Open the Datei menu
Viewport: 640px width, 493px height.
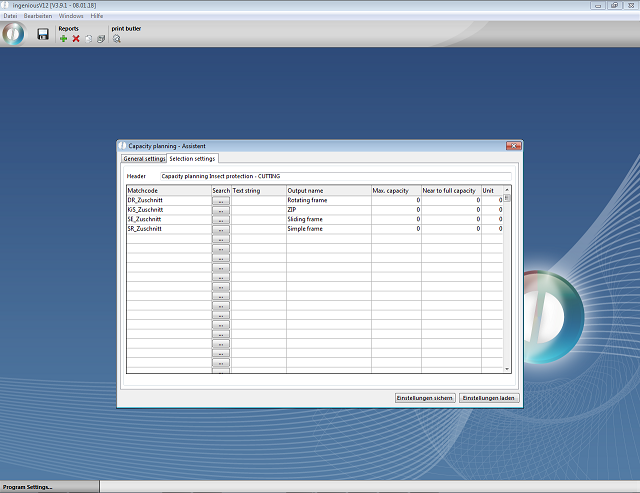click(x=10, y=16)
